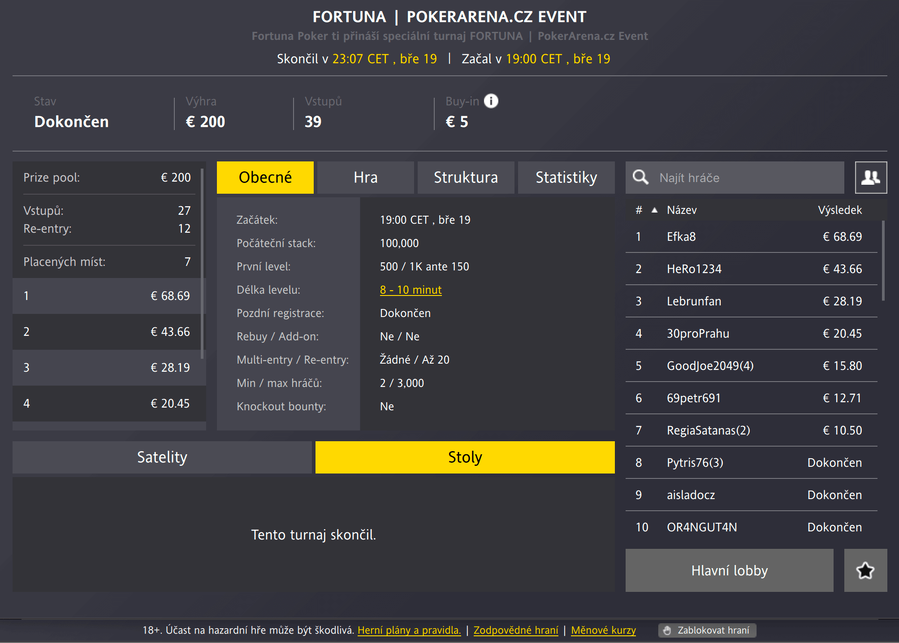Open the Měnové kurzy link
Viewport: 899px width, 643px height.
[603, 630]
